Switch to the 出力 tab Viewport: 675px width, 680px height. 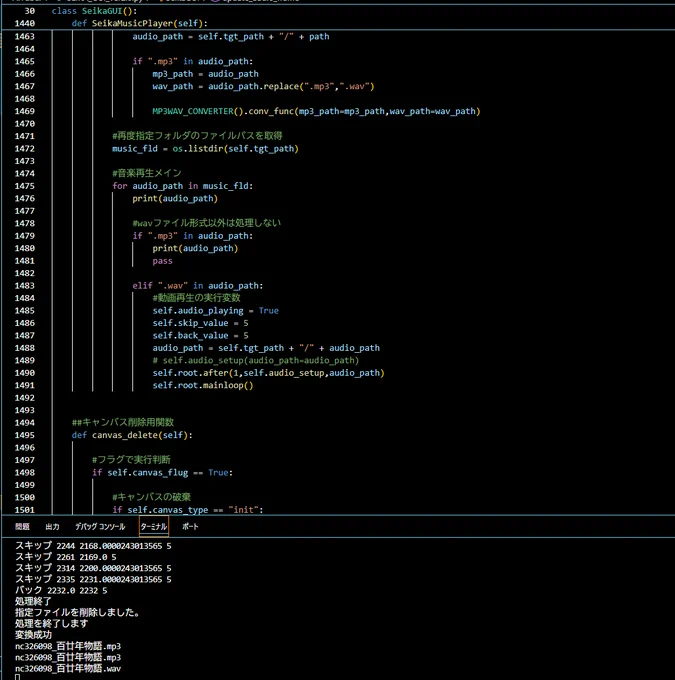(52, 526)
